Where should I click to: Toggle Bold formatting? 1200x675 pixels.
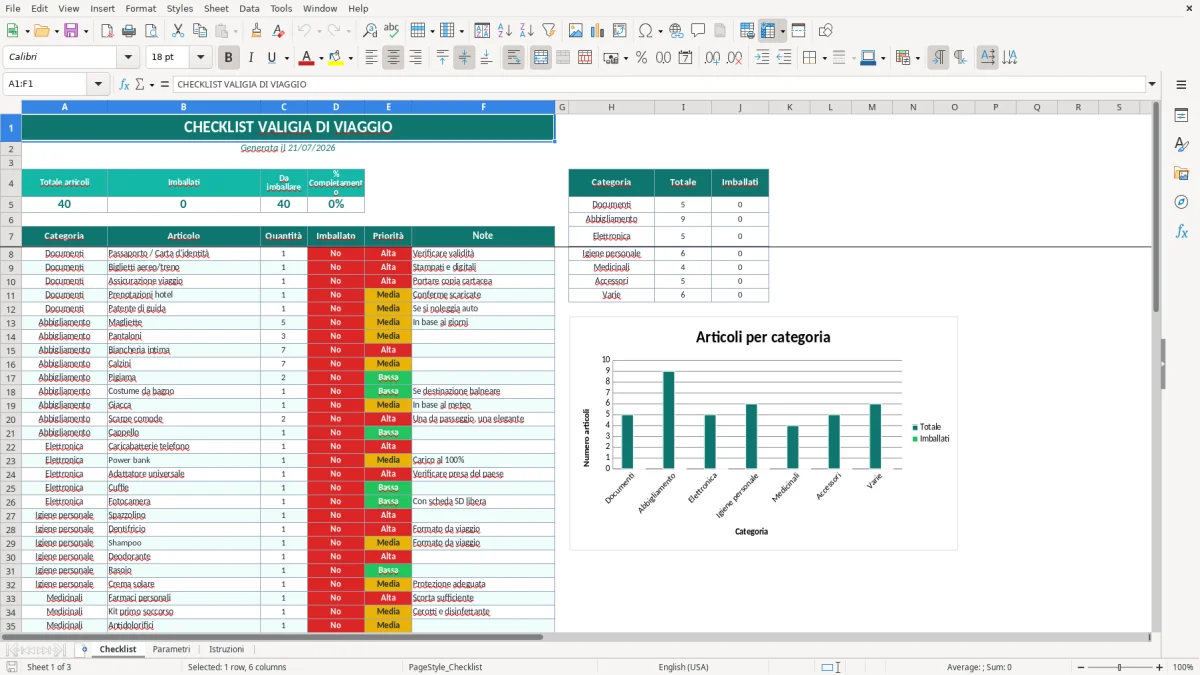pos(229,58)
